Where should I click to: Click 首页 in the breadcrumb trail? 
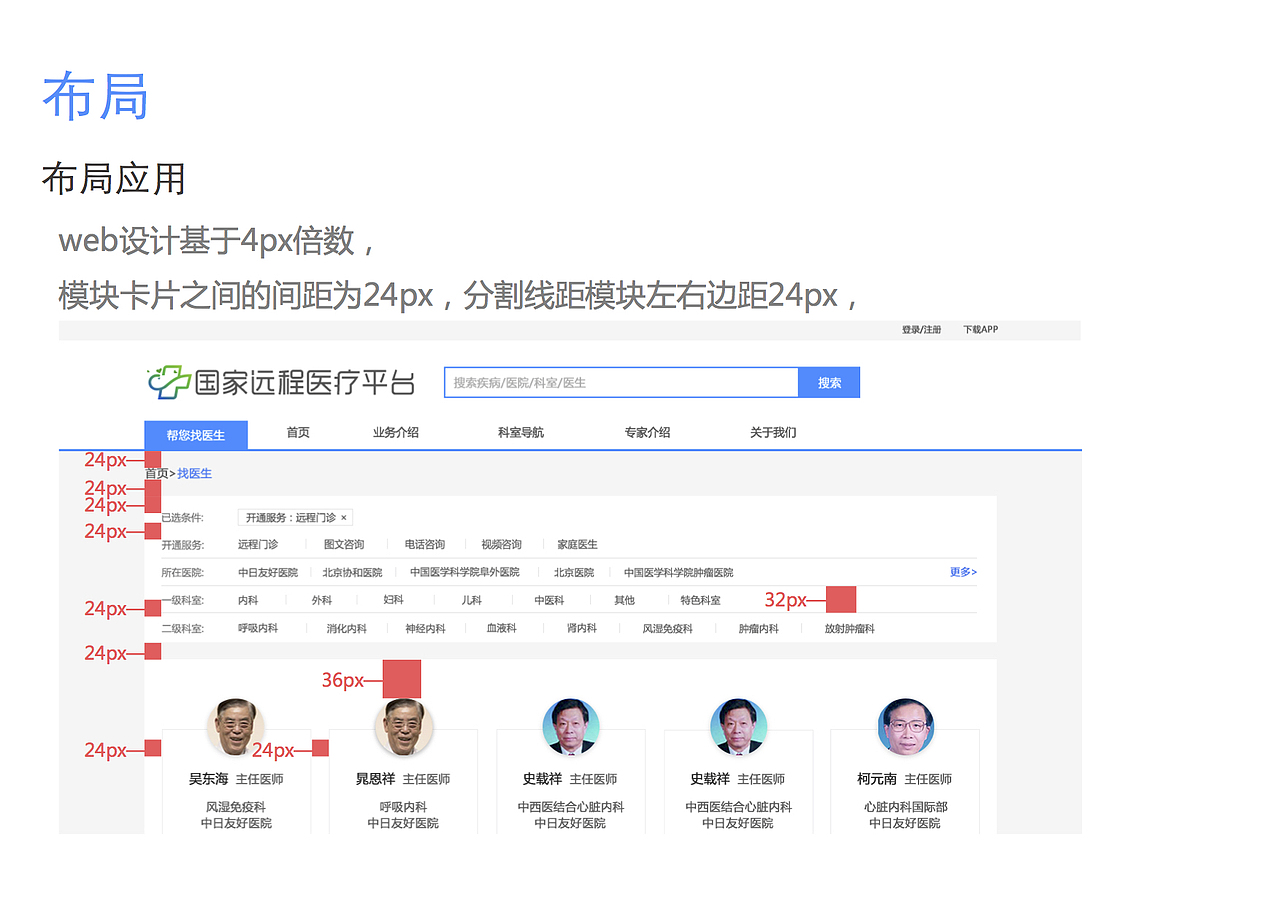[154, 473]
